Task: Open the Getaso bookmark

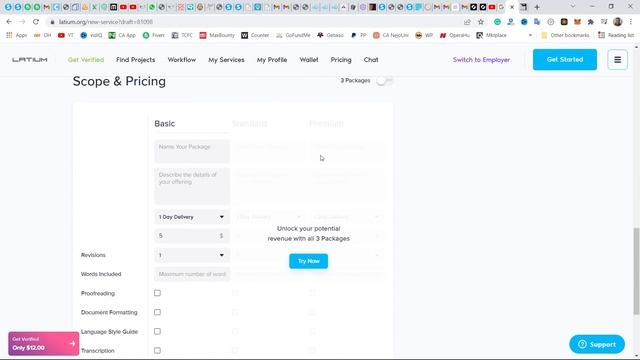Action: click(x=331, y=36)
